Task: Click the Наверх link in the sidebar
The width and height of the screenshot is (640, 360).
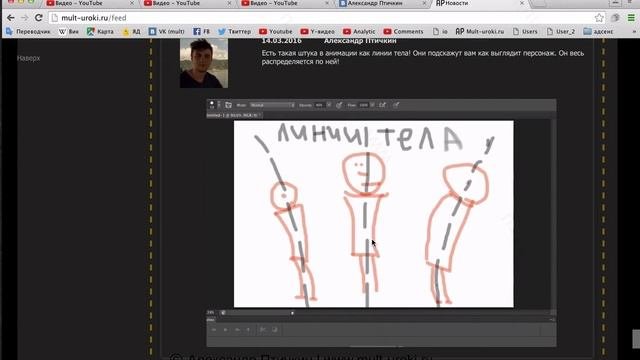Action: point(29,58)
